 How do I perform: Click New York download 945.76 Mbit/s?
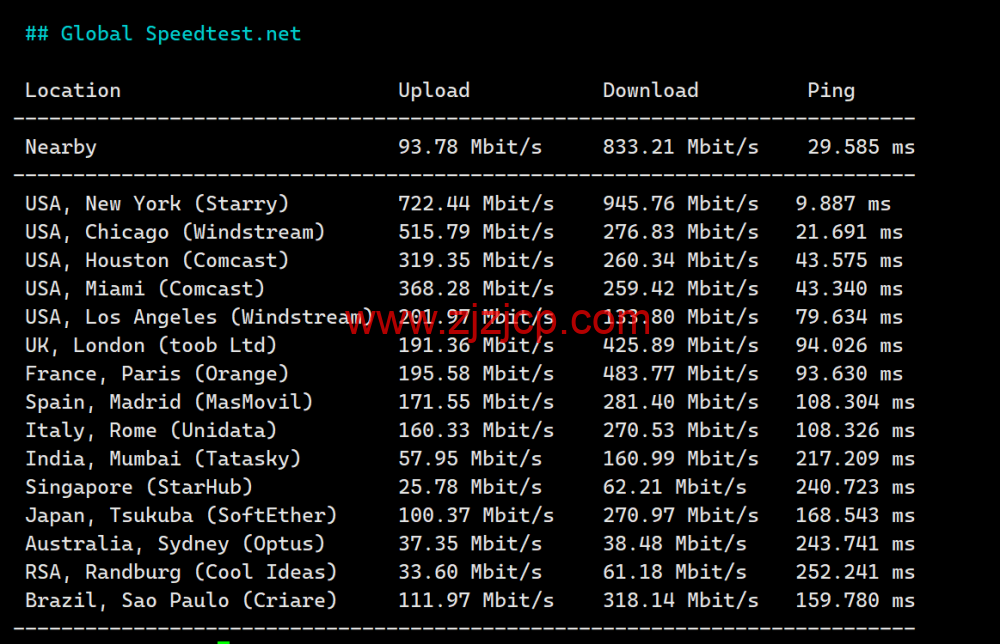click(680, 204)
